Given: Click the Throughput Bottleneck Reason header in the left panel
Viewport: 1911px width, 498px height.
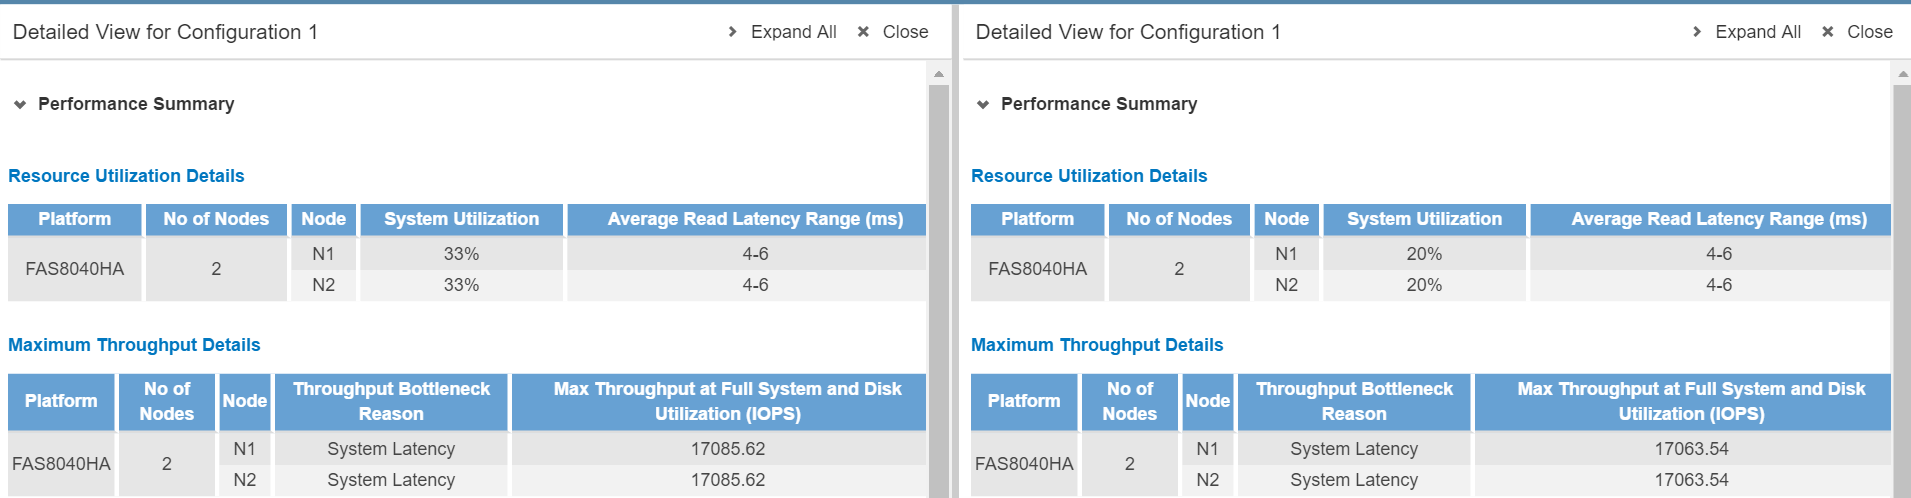Looking at the screenshot, I should (391, 401).
